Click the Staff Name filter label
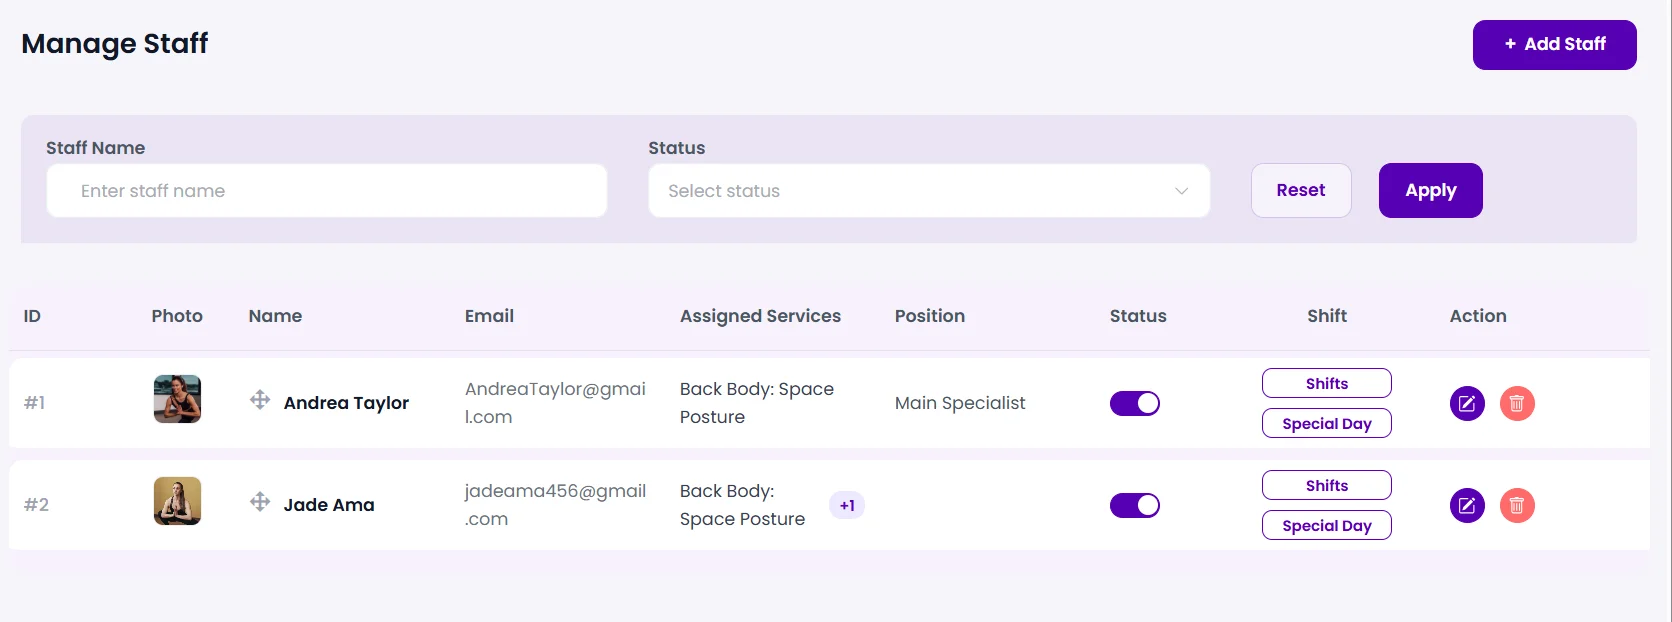The height and width of the screenshot is (622, 1672). click(95, 148)
